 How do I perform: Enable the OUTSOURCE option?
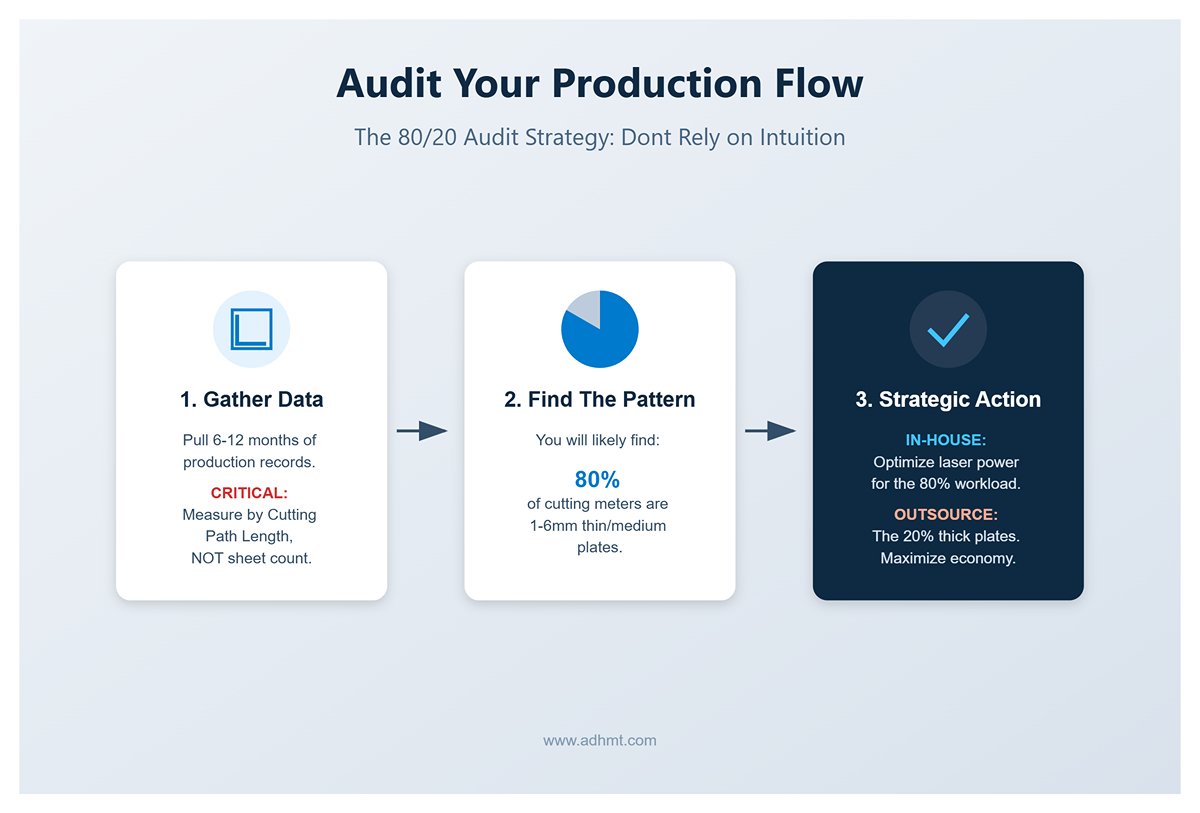(947, 514)
